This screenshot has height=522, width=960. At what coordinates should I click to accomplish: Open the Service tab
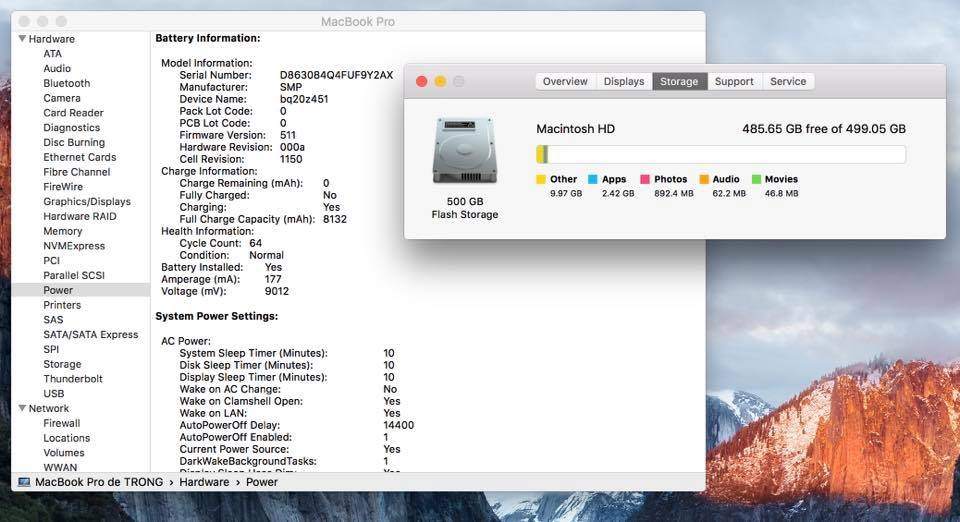coord(788,81)
